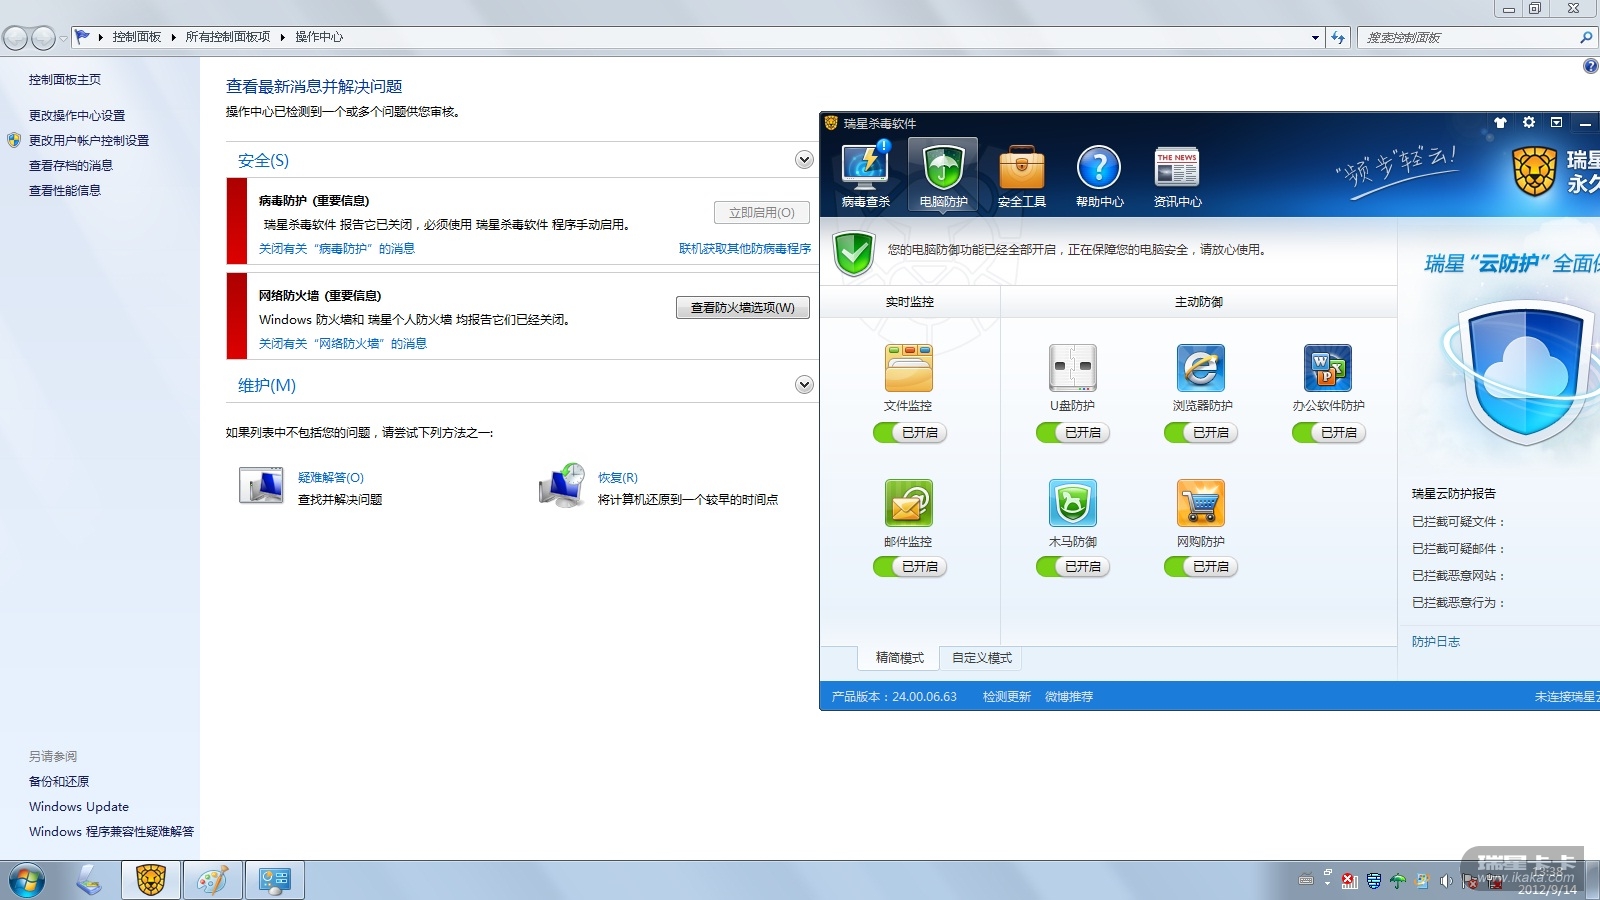Click the Control Panel help question icon
This screenshot has width=1600, height=900.
(x=1590, y=67)
